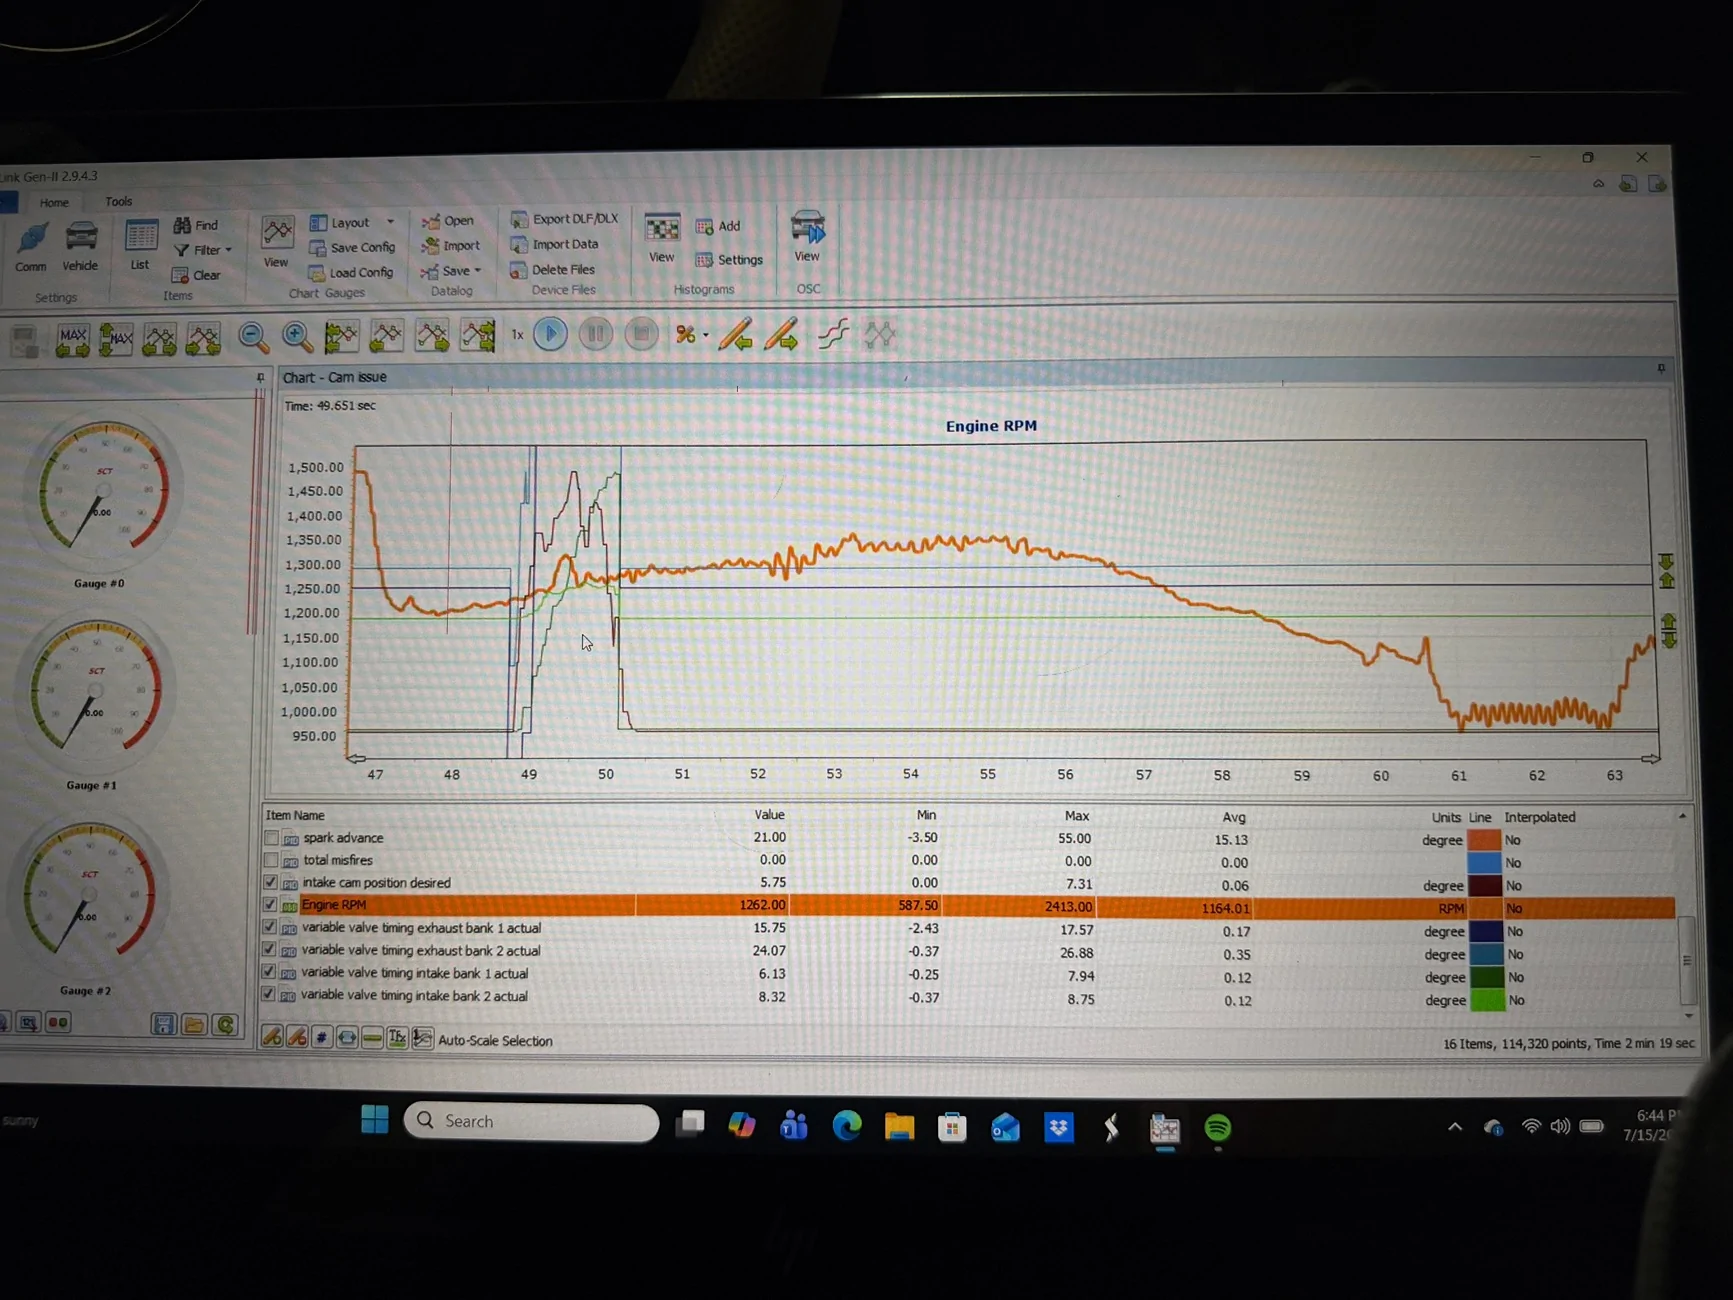Click the zoom out magnifier icon
The height and width of the screenshot is (1300, 1733).
pos(253,337)
